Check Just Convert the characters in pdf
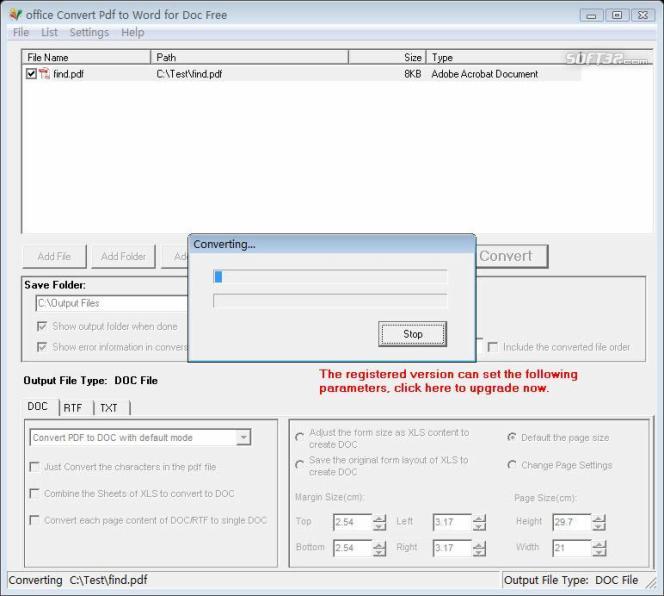Screen dimensions: 664x596 (34, 466)
